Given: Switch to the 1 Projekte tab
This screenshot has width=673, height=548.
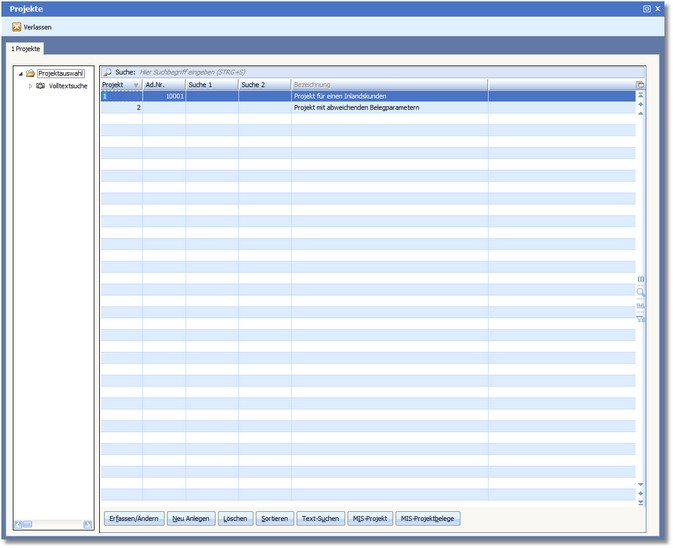Looking at the screenshot, I should point(28,48).
